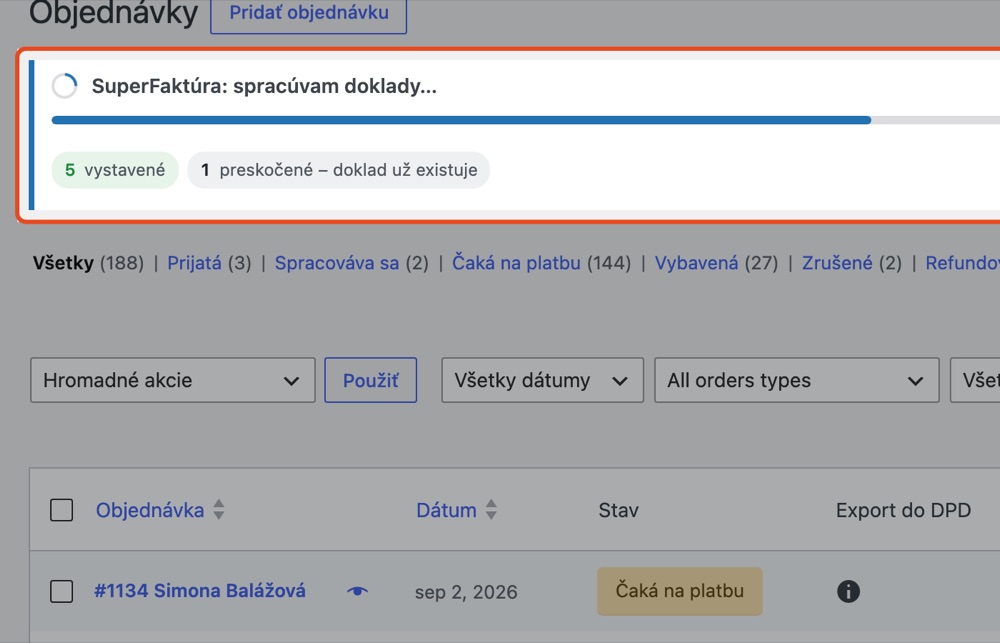Open order #1134 Simona Balážová
The height and width of the screenshot is (643, 1000).
tap(200, 591)
